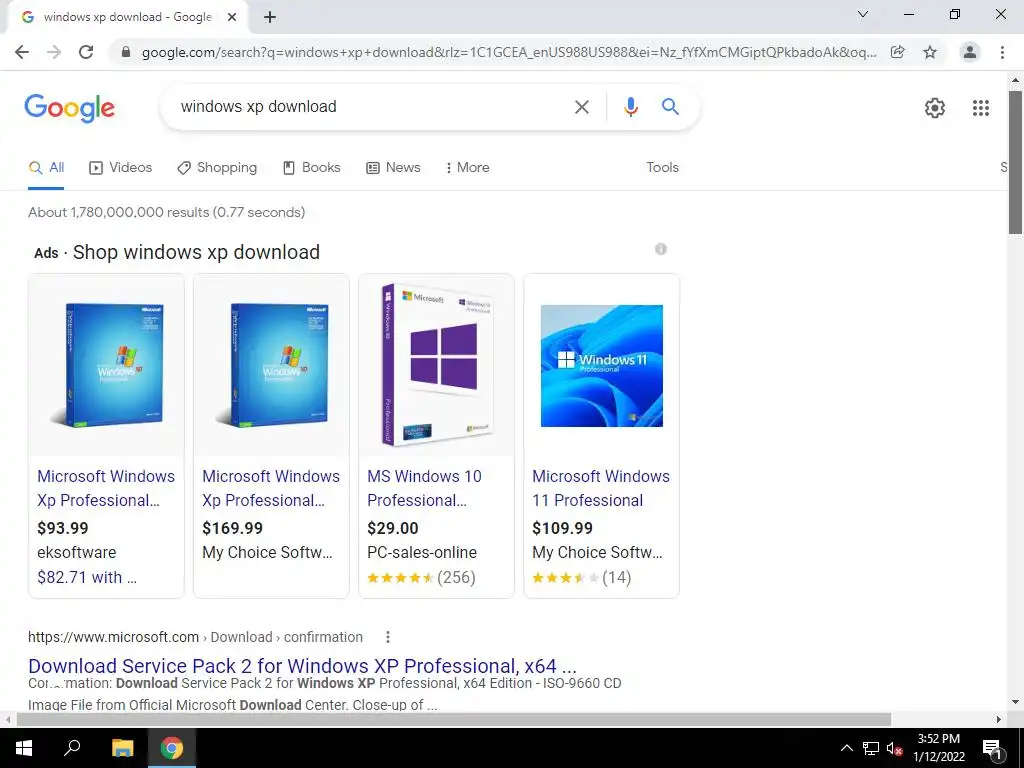This screenshot has height=768, width=1024.
Task: Switch to the News tab
Action: click(x=393, y=168)
